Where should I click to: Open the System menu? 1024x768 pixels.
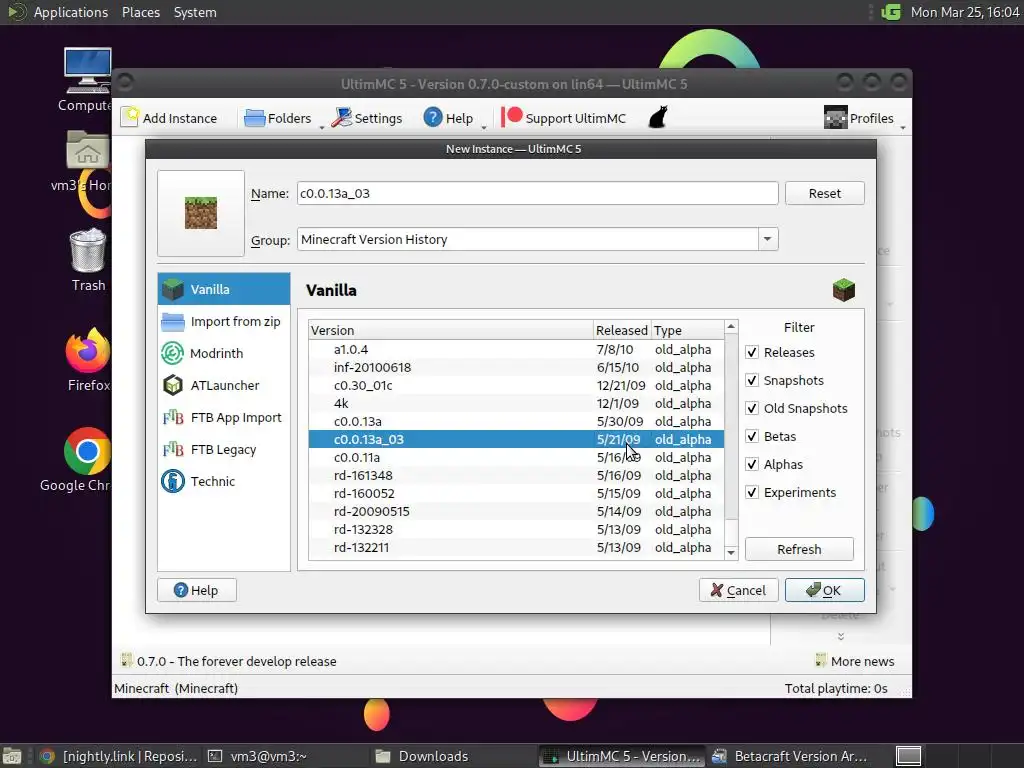pos(195,12)
